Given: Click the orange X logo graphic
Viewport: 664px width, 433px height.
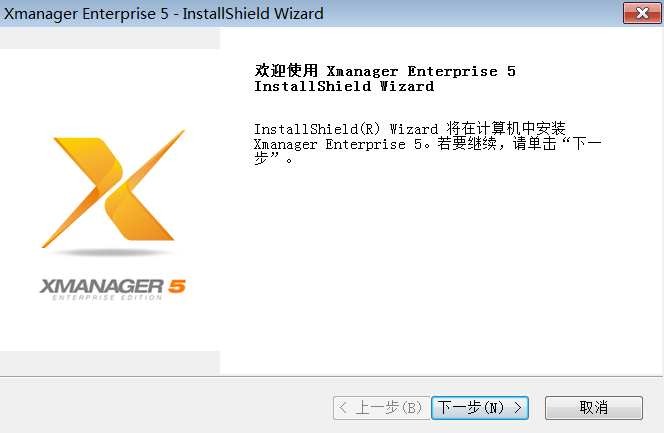Looking at the screenshot, I should coord(113,189).
